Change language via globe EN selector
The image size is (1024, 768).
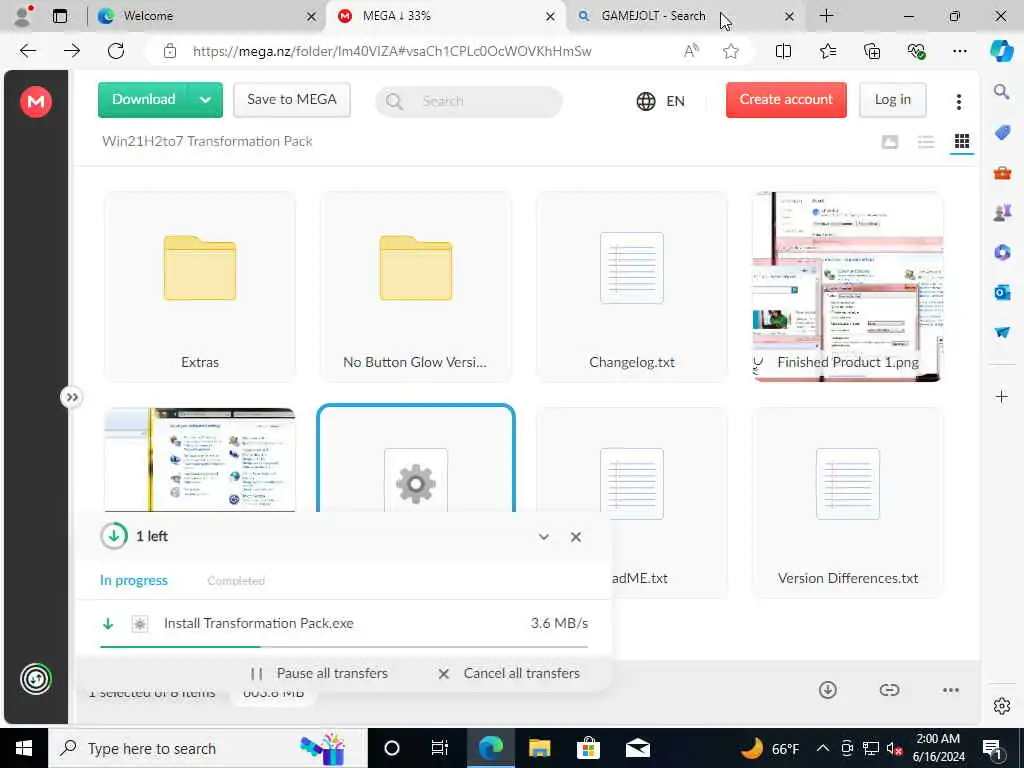click(x=661, y=101)
